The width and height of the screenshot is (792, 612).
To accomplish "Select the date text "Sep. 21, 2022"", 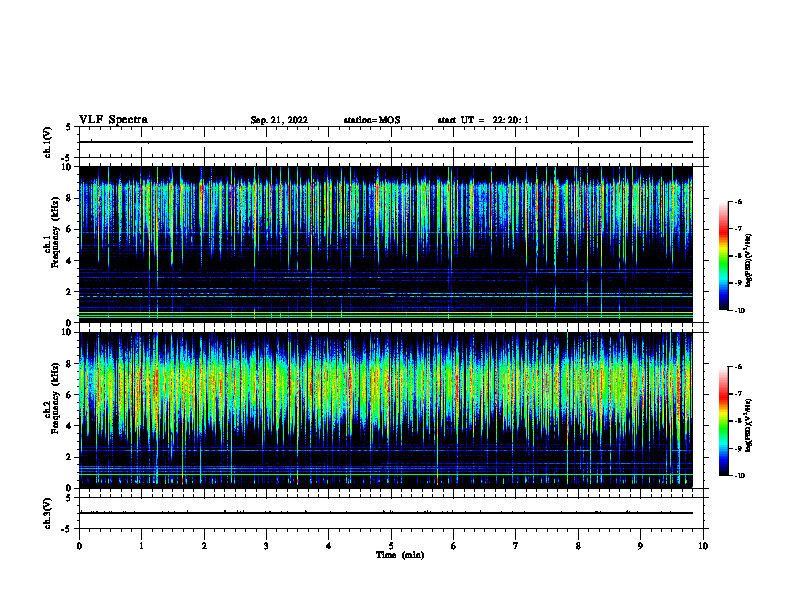I will click(x=279, y=120).
